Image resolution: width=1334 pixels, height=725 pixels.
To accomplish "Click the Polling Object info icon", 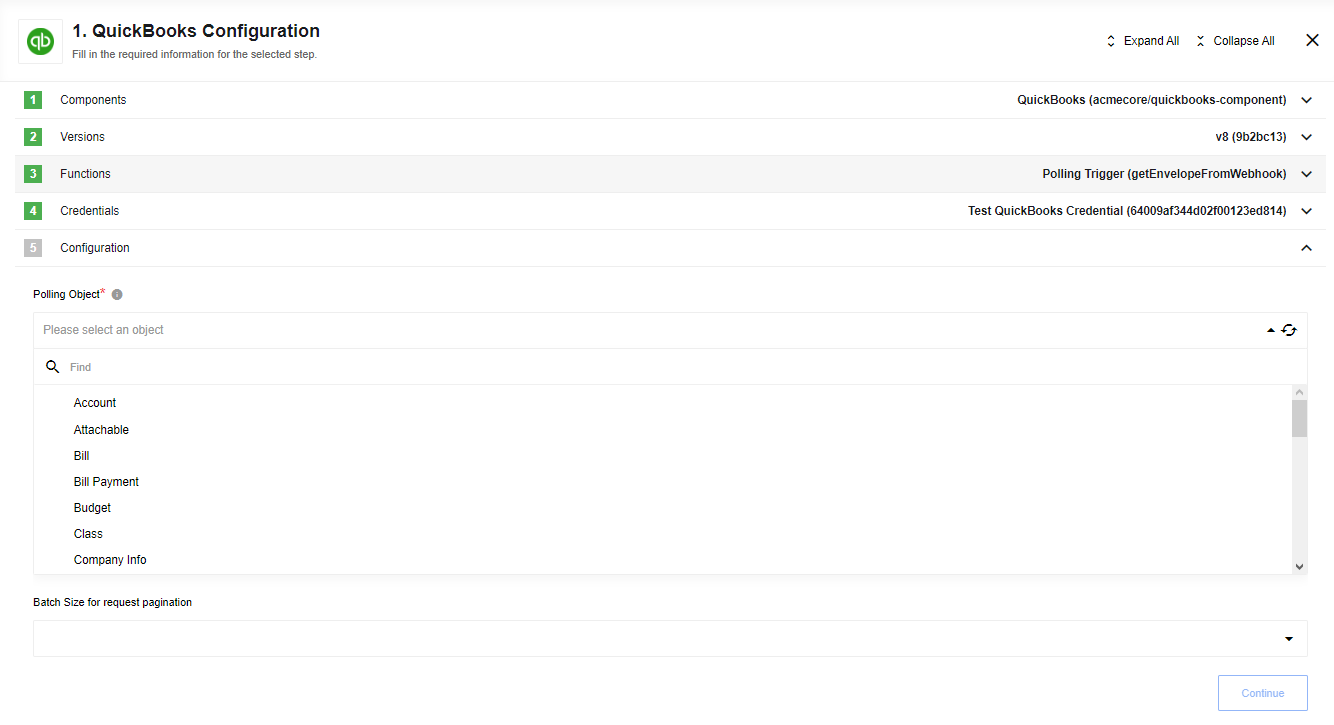I will tap(117, 295).
